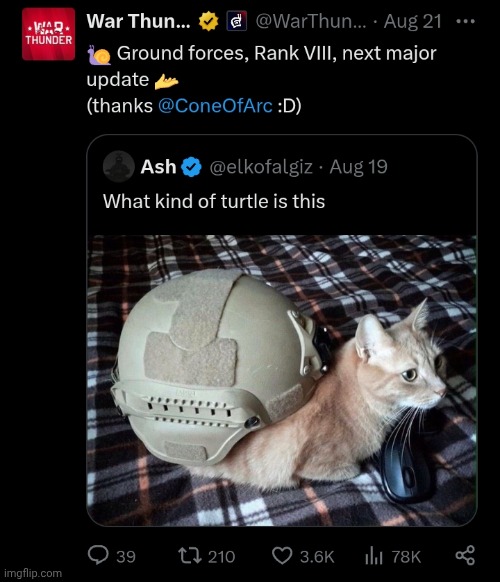The height and width of the screenshot is (582, 500).
Task: View analytics via the bar-chart icon
Action: point(373,556)
